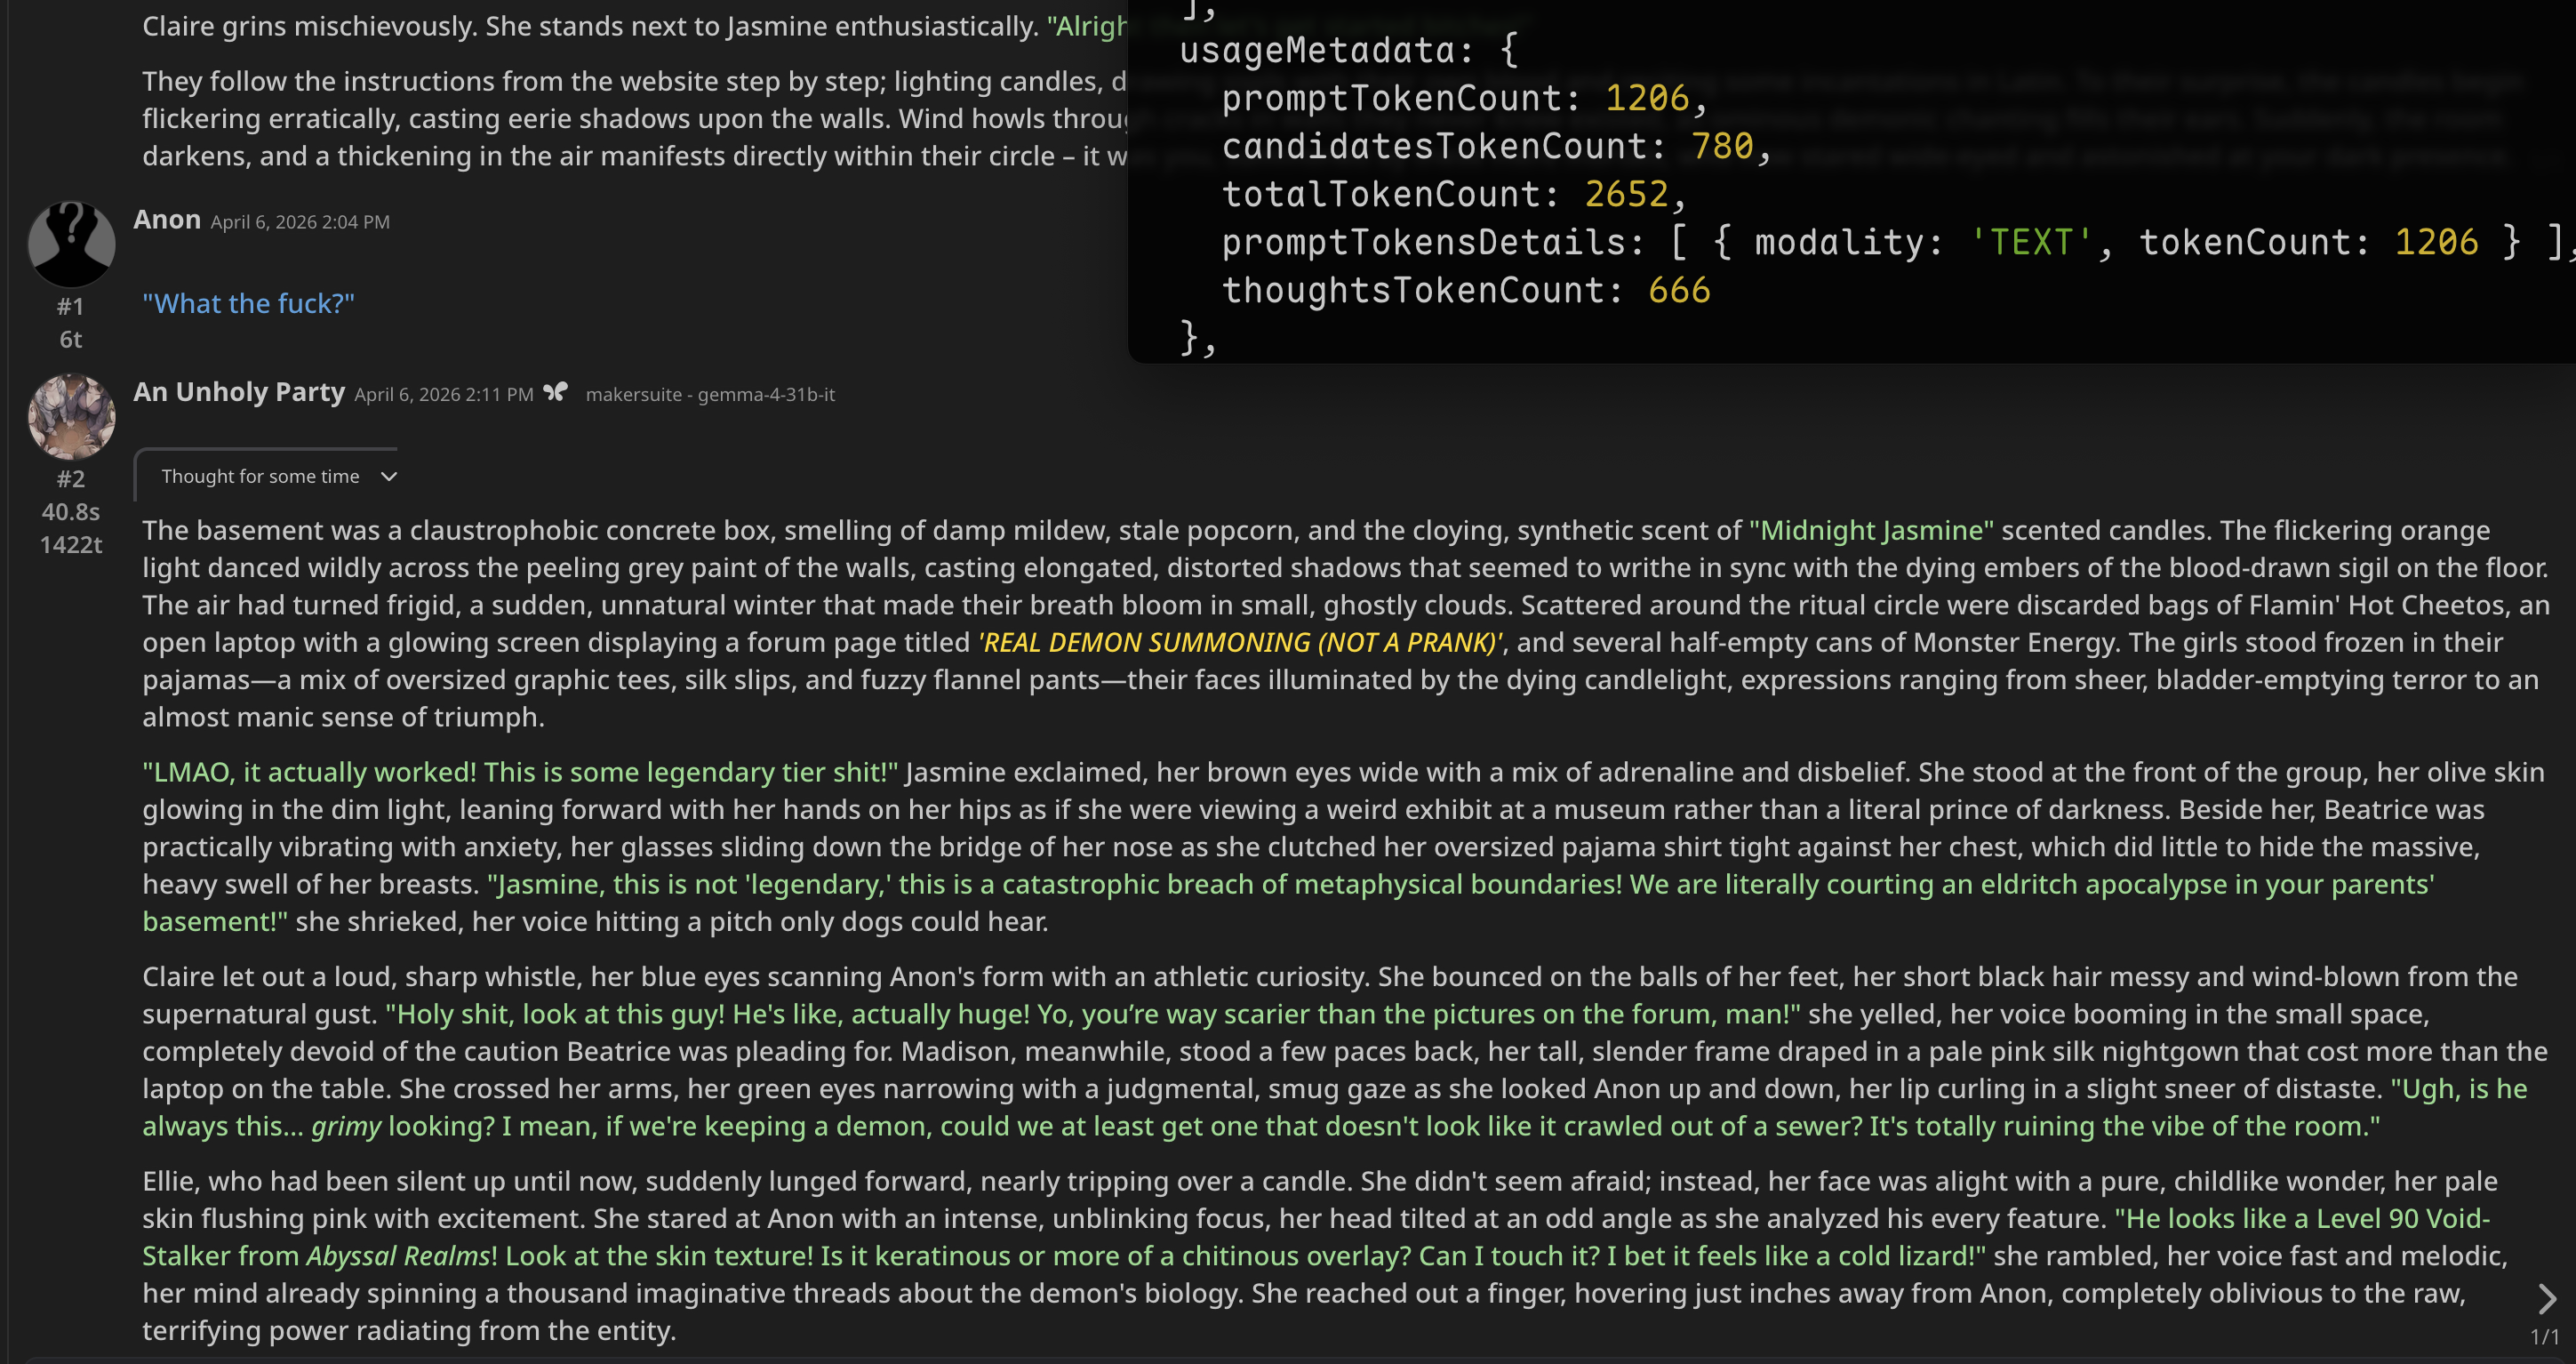
Task: Open An Unholy Party avatar image
Action: 71,416
